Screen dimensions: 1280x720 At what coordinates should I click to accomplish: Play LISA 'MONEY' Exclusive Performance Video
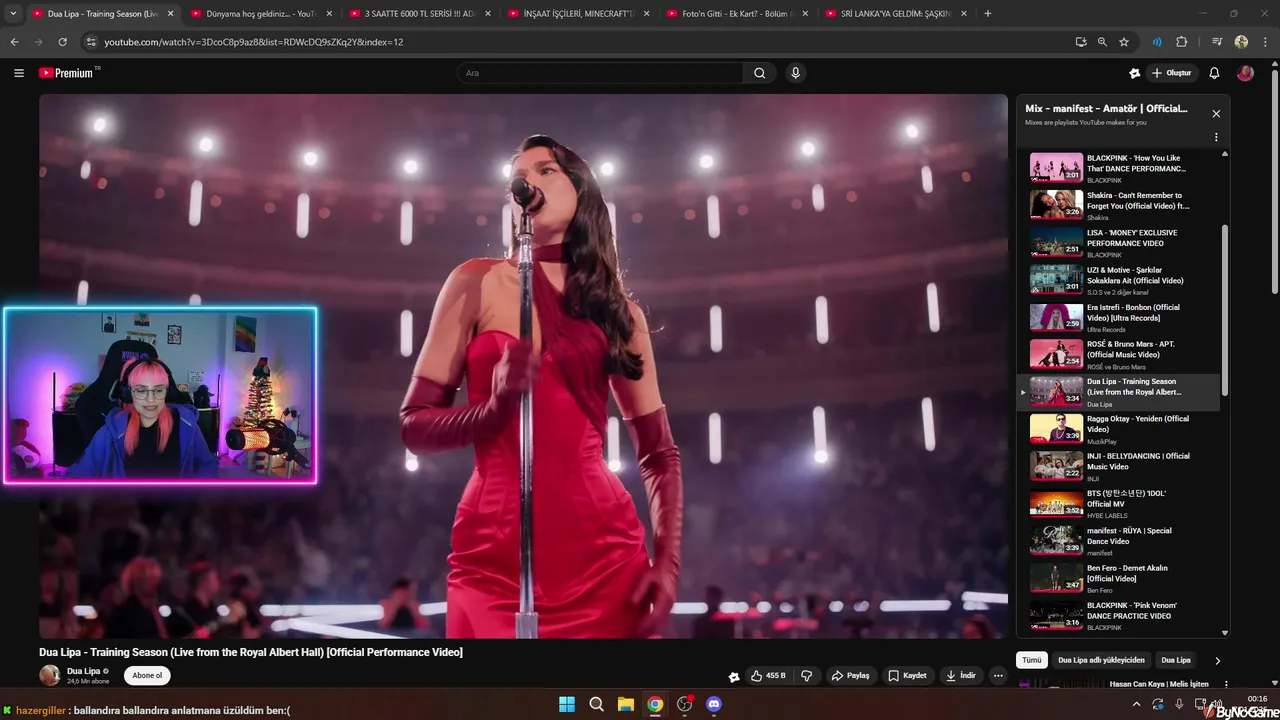[1119, 243]
